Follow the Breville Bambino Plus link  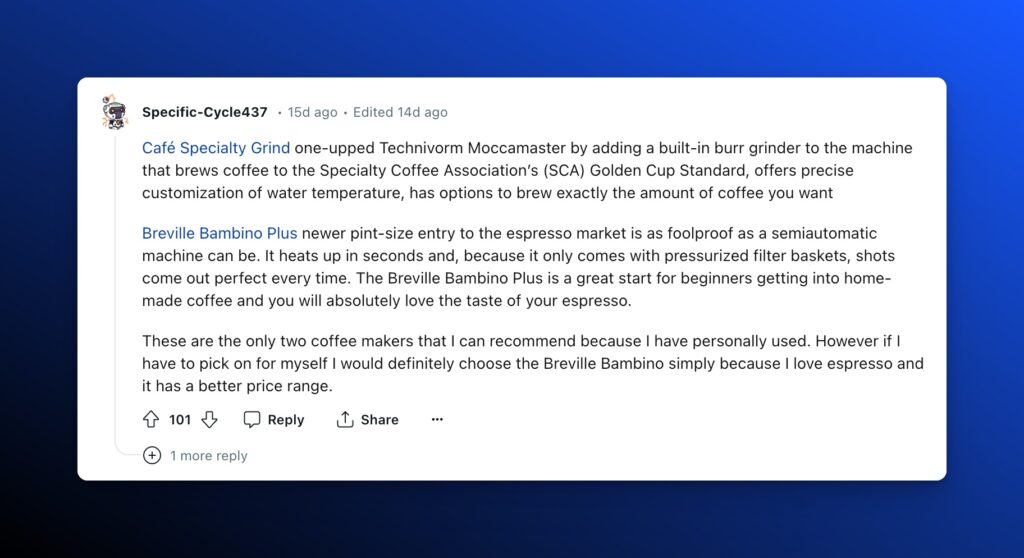tap(220, 234)
